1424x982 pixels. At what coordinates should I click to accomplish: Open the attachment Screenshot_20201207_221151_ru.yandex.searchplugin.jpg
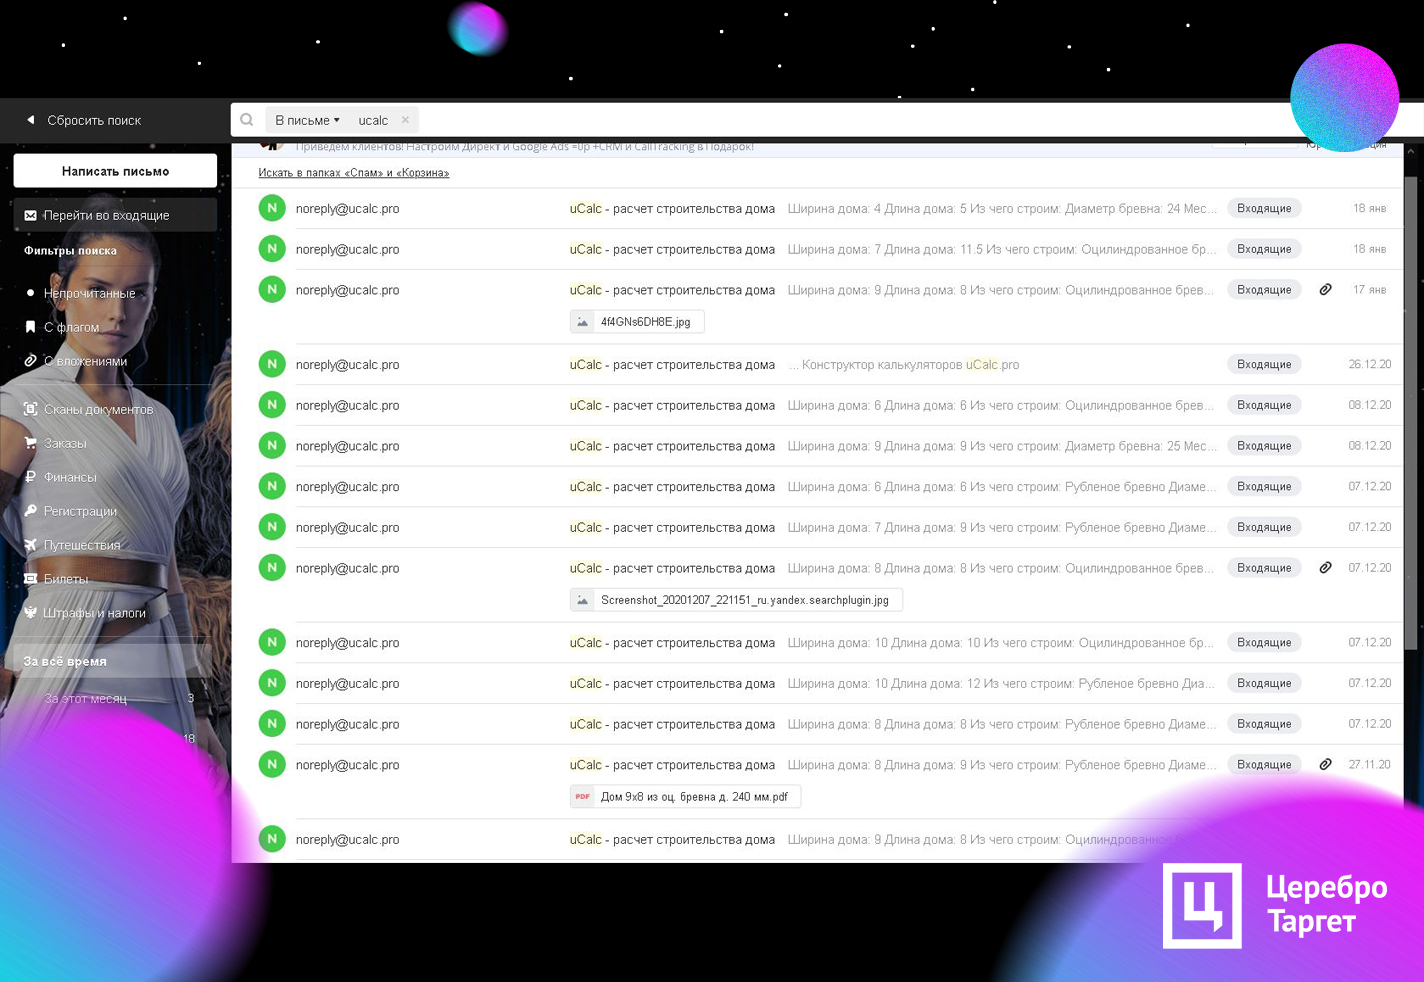coord(736,600)
